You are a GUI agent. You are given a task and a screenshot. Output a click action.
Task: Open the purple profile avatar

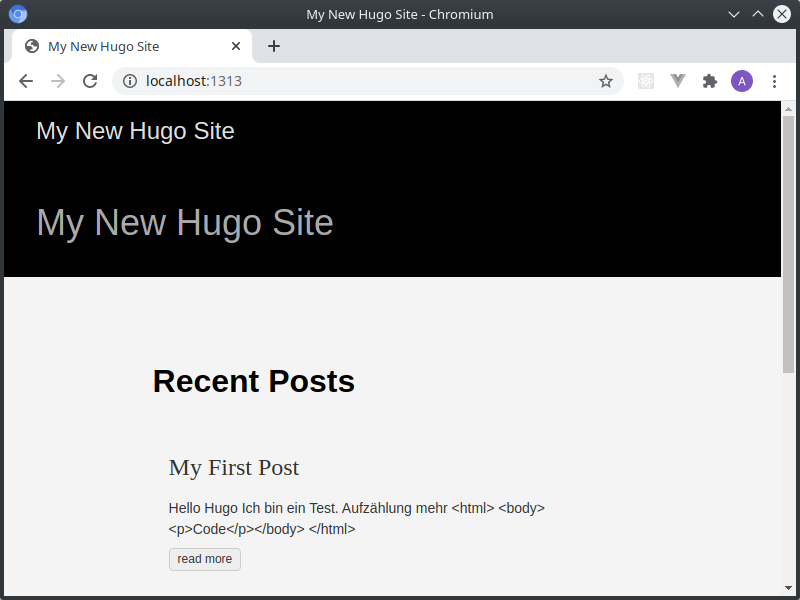[742, 81]
